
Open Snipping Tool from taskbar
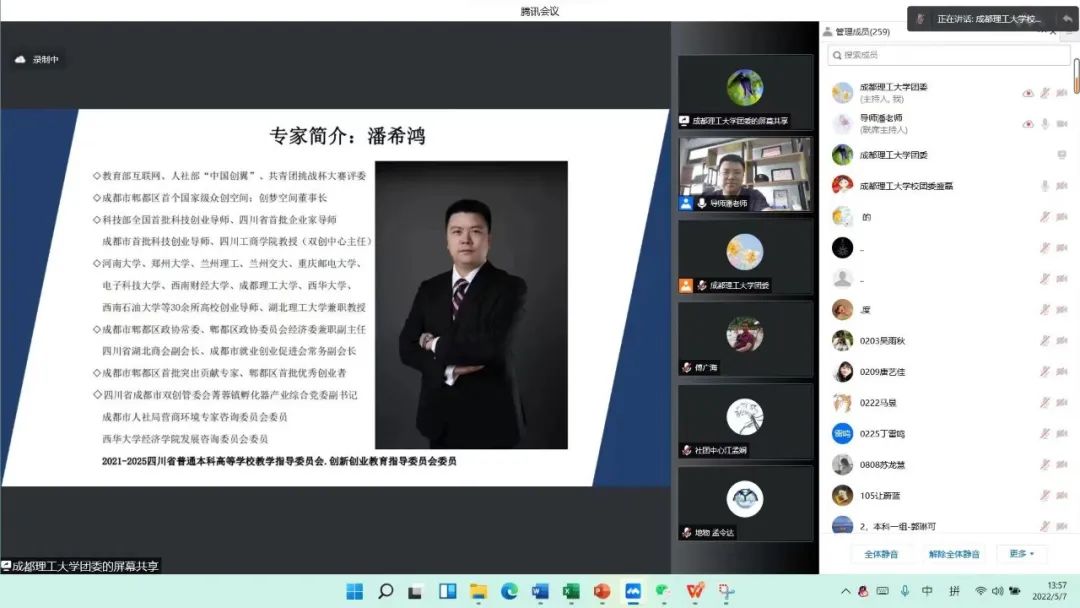click(726, 591)
